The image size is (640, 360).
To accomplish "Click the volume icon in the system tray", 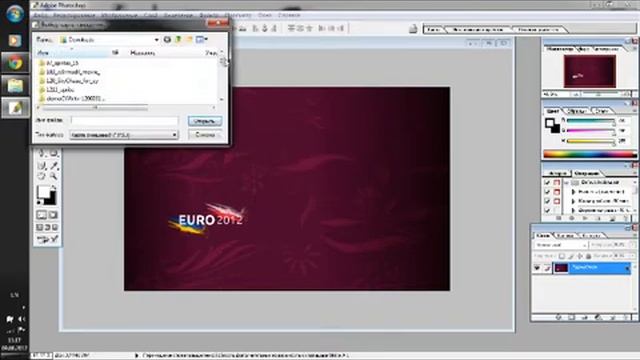I will [x=21, y=319].
